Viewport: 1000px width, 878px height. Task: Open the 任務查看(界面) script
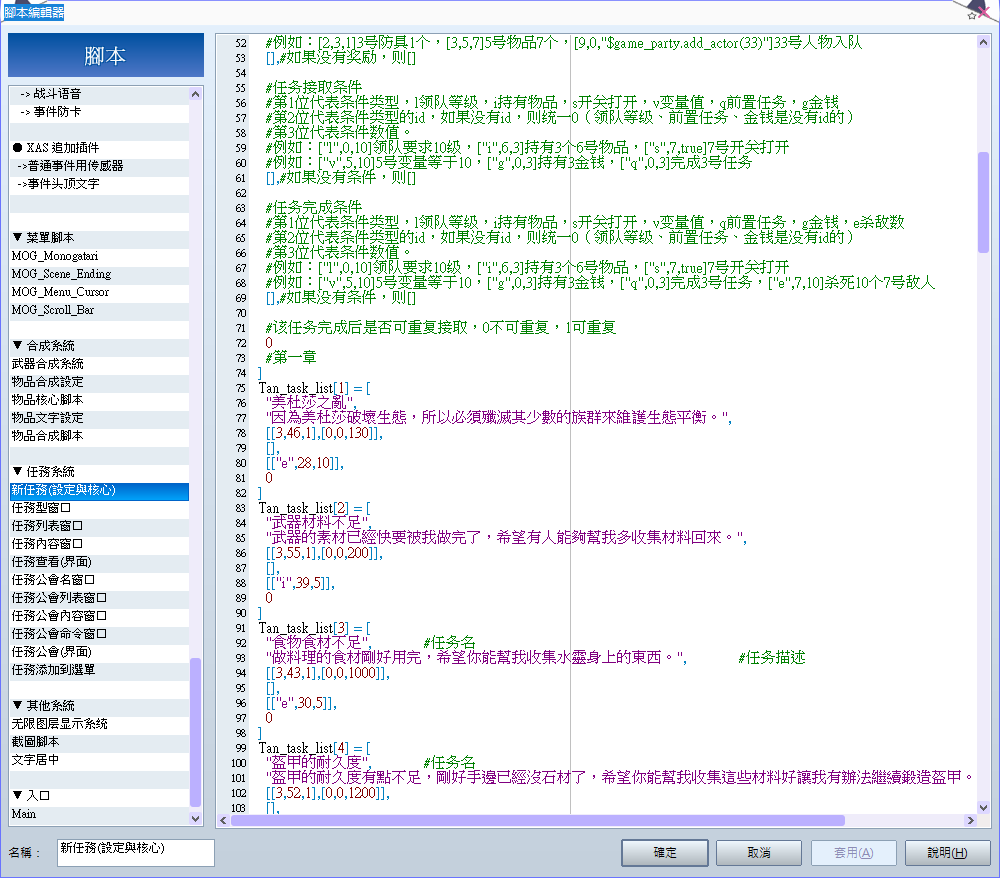click(99, 562)
